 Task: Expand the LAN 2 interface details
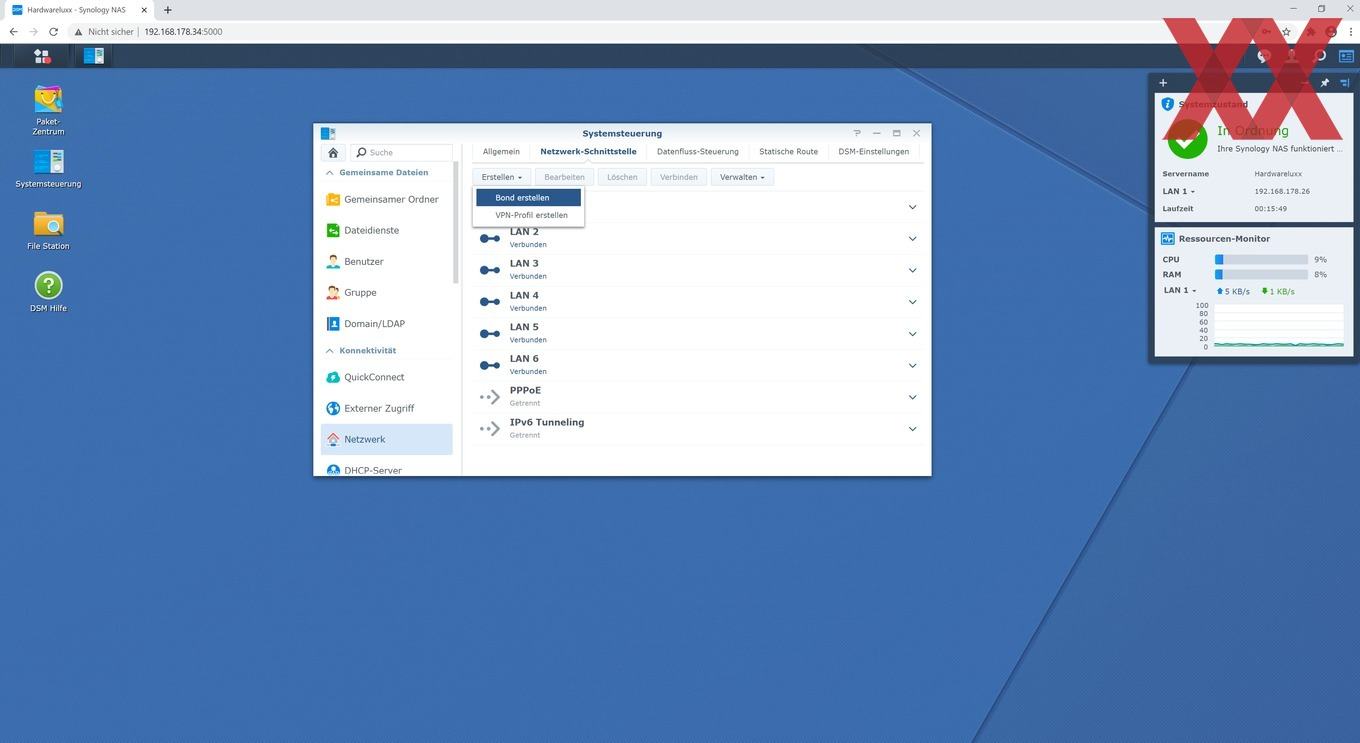[x=912, y=239]
